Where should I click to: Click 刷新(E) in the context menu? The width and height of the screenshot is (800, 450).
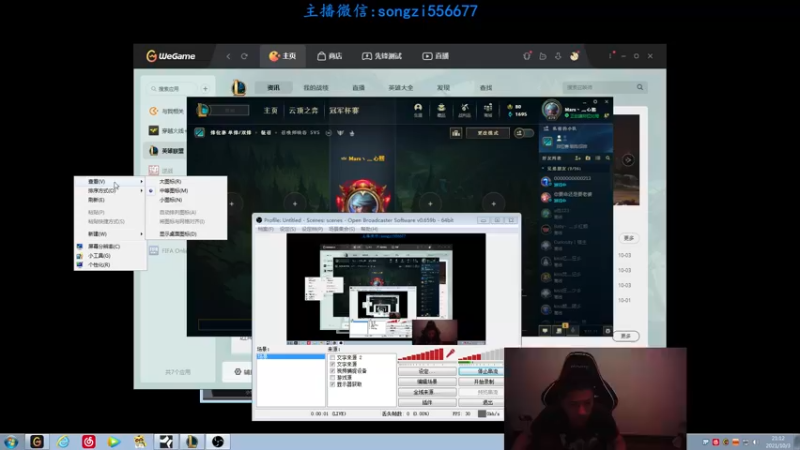click(96, 200)
